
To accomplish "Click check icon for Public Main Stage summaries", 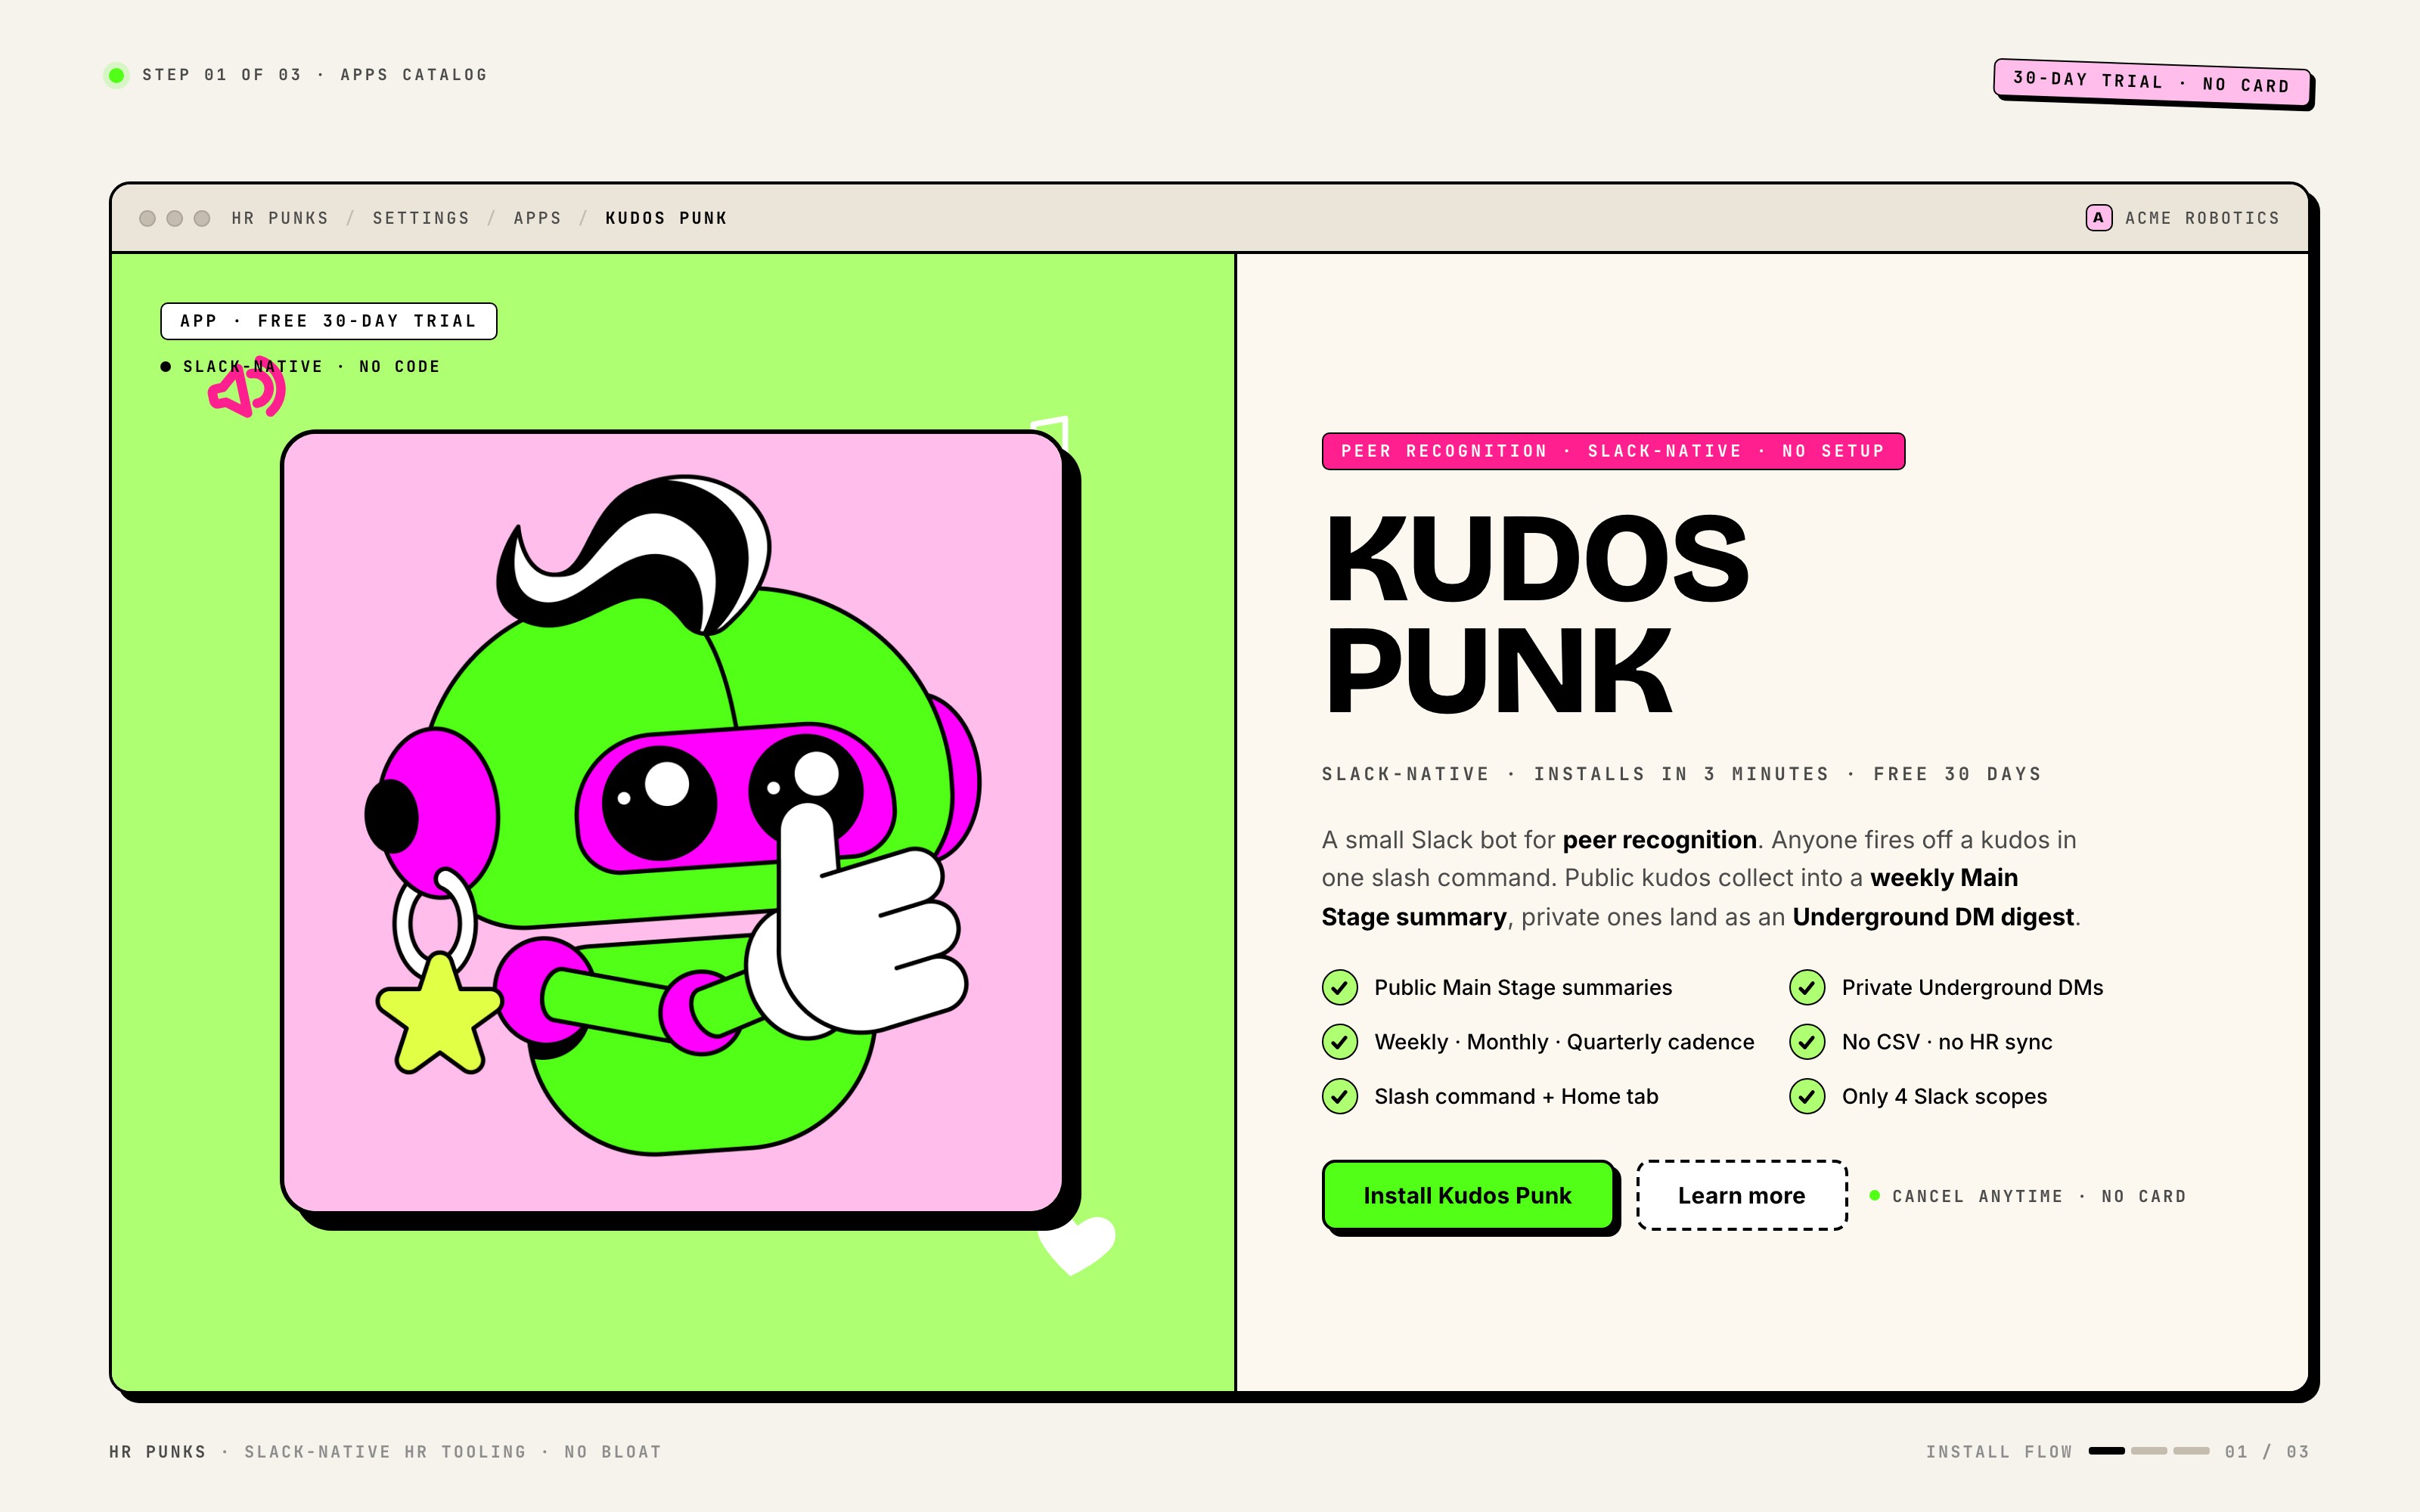I will (x=1340, y=987).
